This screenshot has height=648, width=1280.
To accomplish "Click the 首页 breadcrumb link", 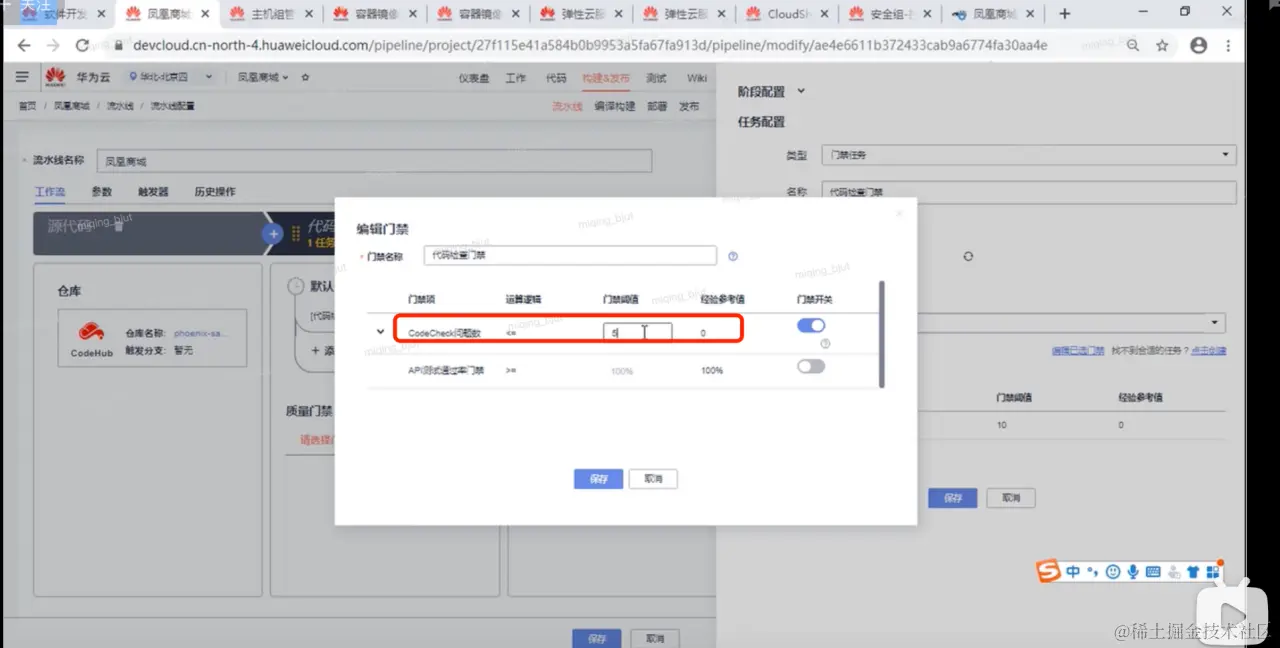I will click(27, 106).
